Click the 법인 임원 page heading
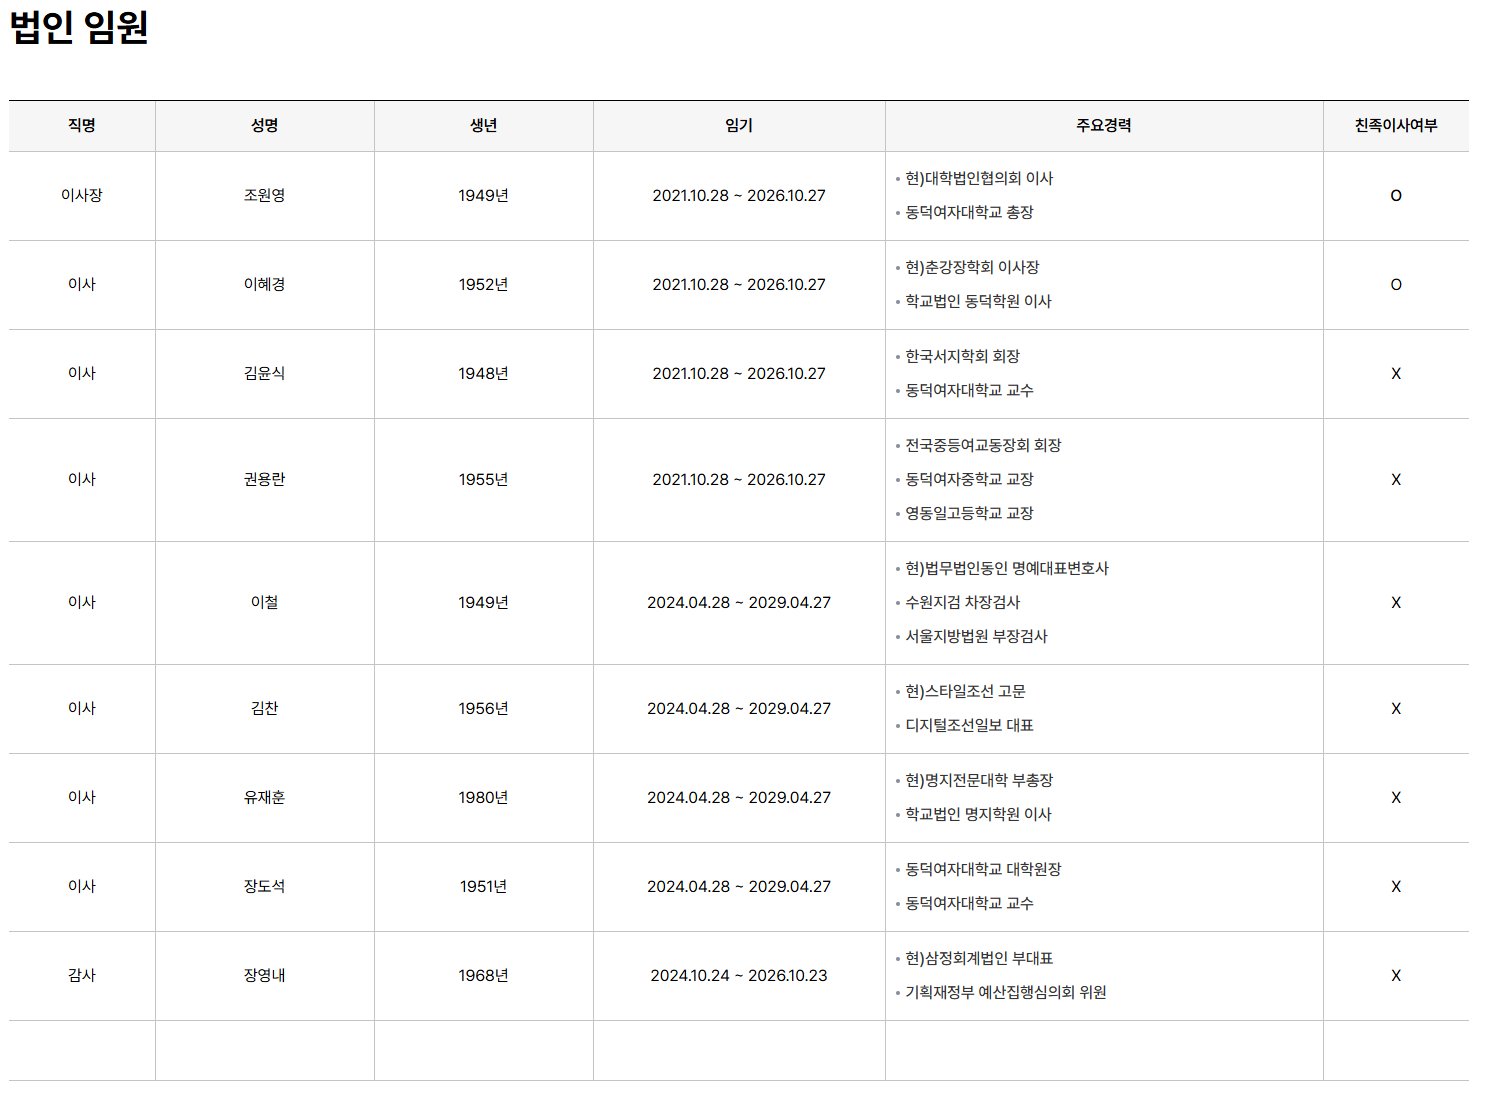 (79, 28)
